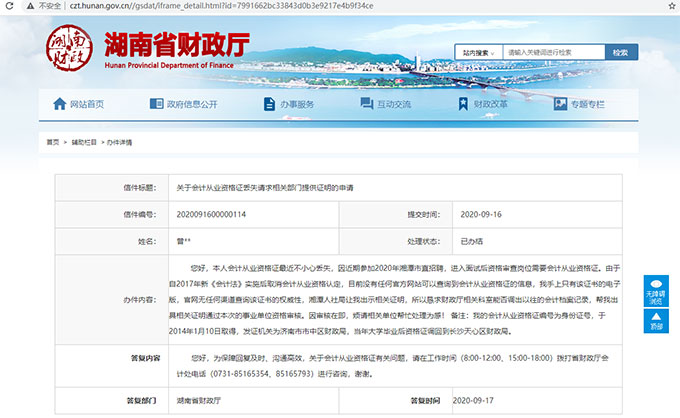Click the bookmark icon beside 财政改革
Screen dimensions: 680x418
[x=463, y=104]
